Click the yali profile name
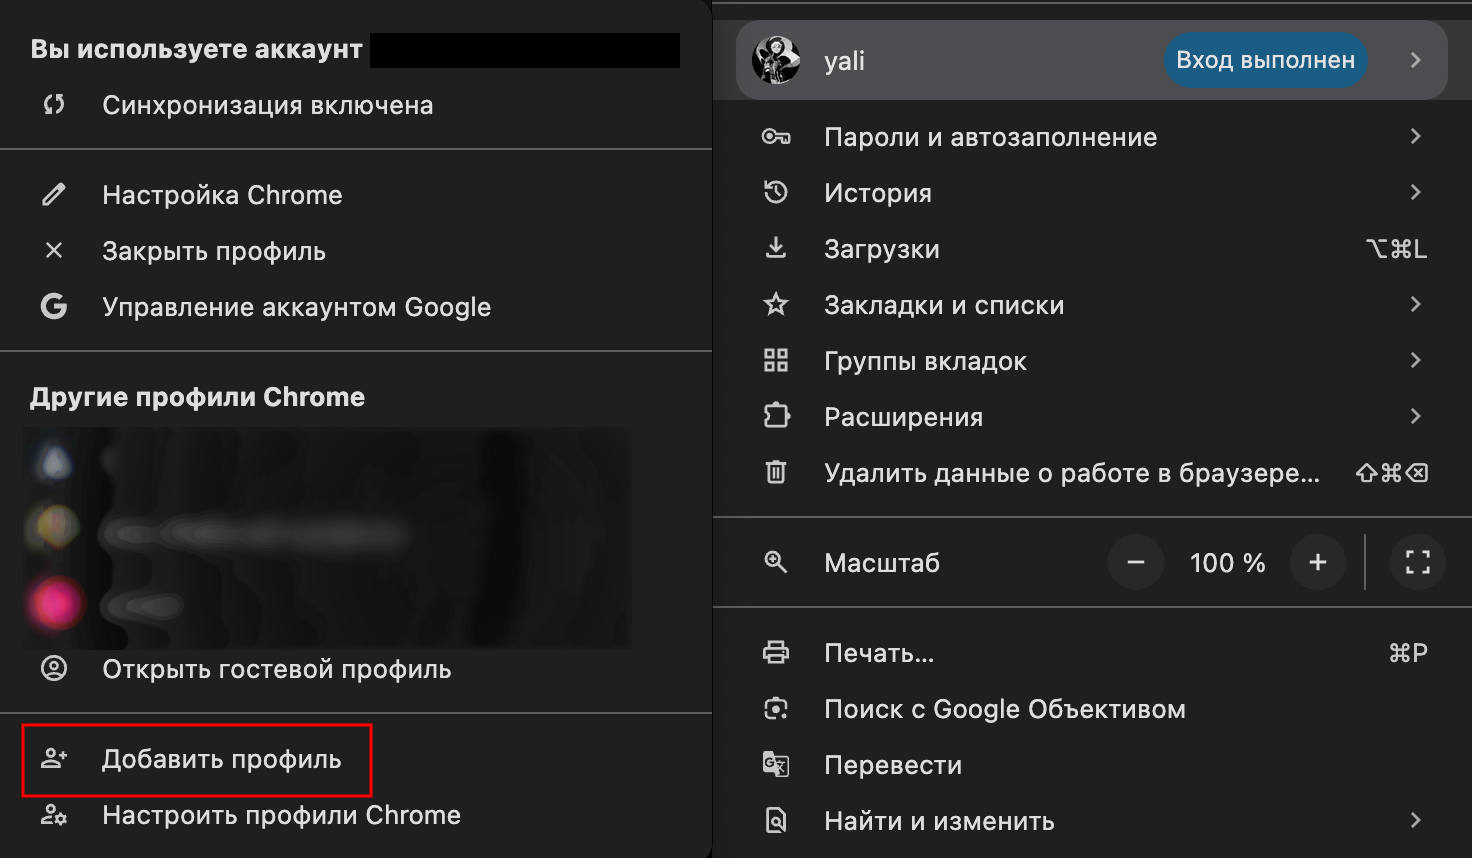 tap(844, 60)
